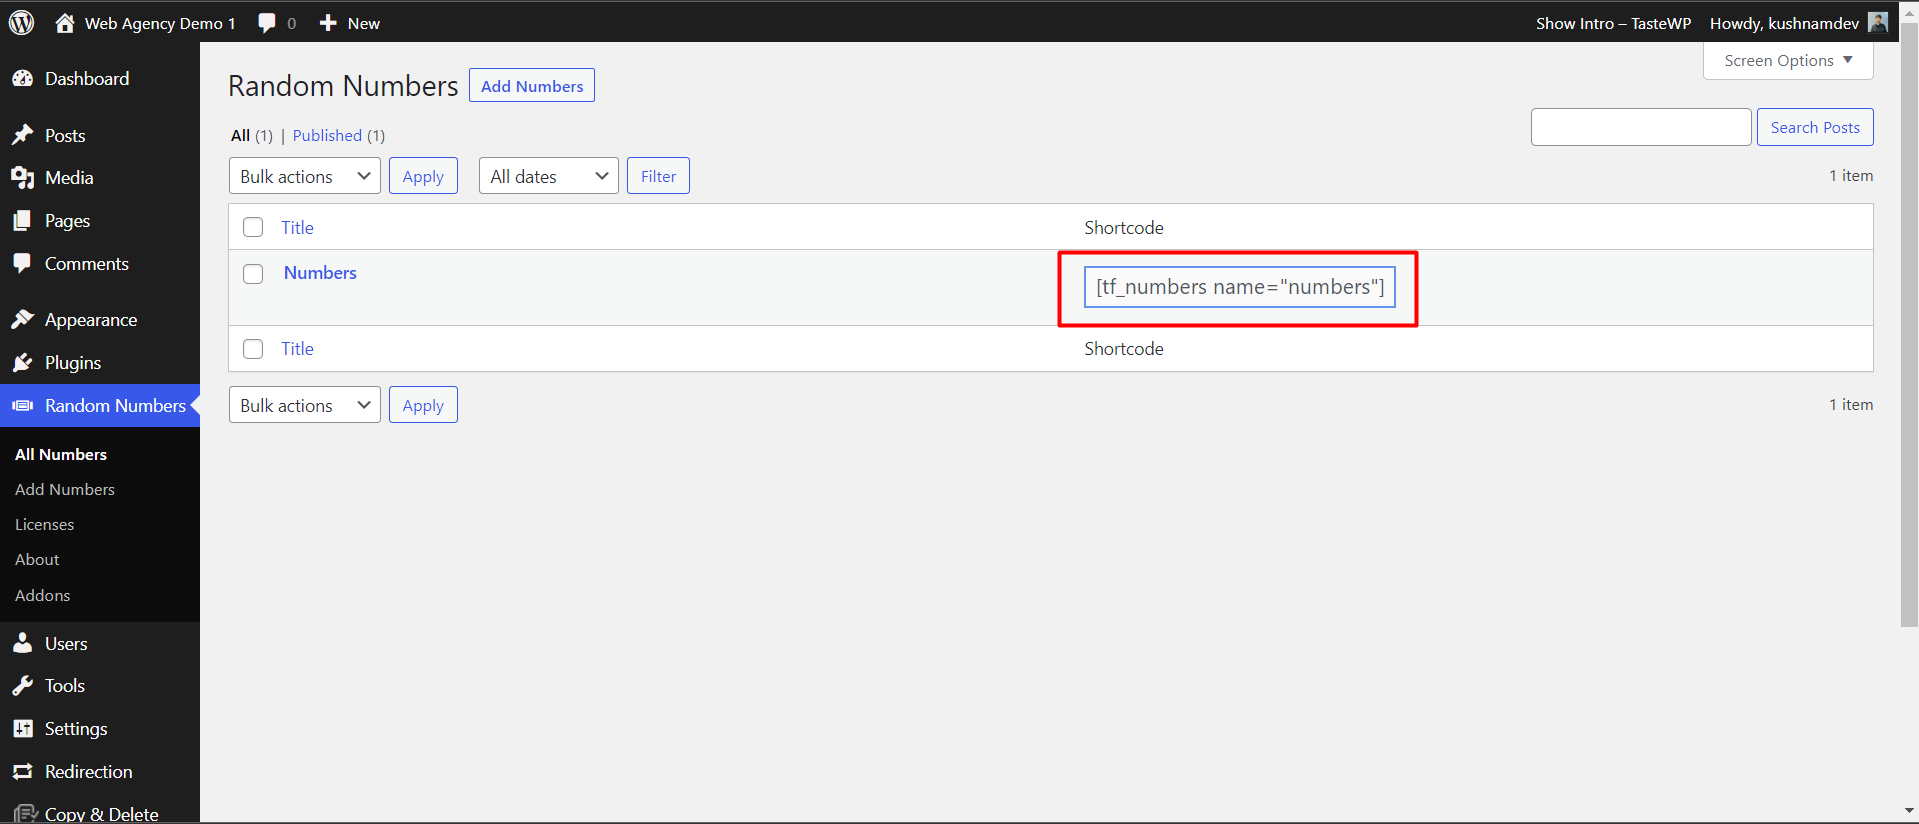Click the Dashboard gauge icon
1919x824 pixels.
click(23, 79)
